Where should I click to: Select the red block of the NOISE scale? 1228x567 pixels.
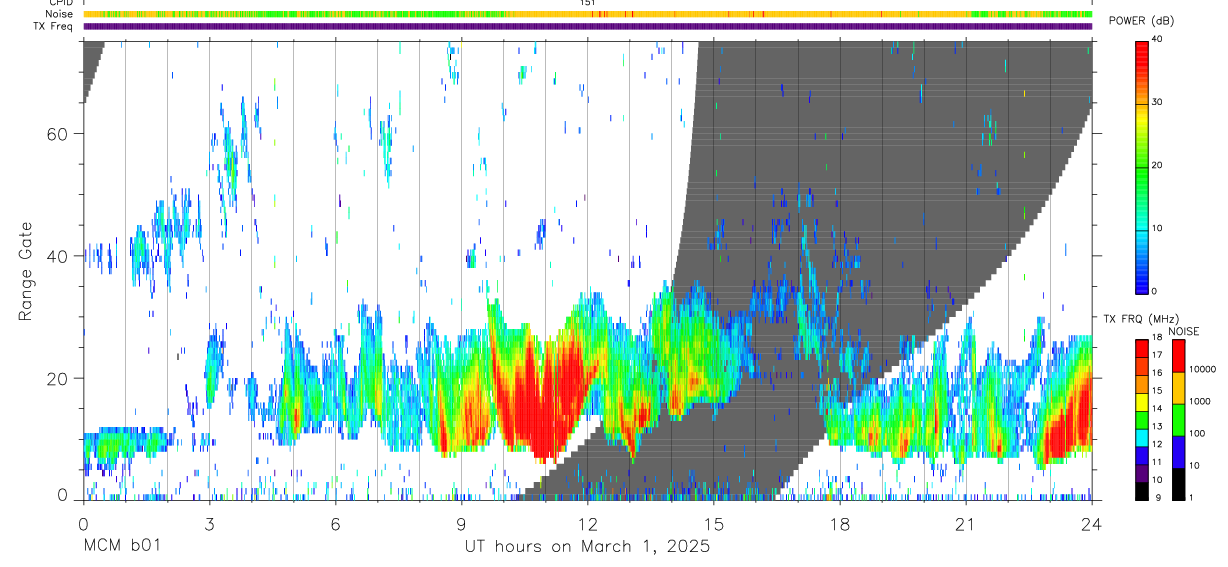point(1179,356)
